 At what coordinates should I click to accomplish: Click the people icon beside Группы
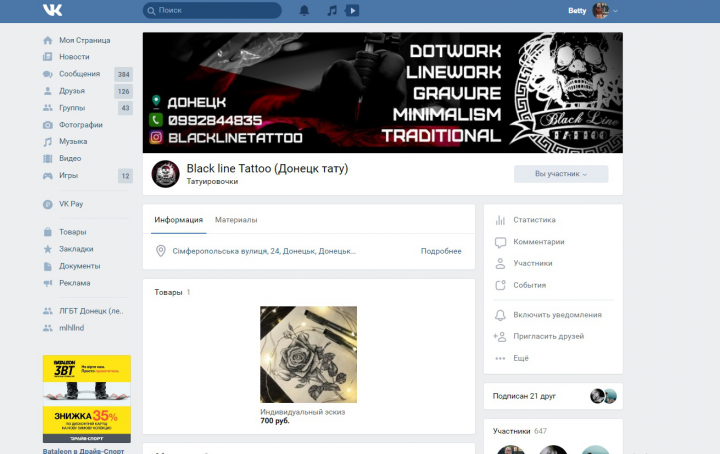(48, 108)
